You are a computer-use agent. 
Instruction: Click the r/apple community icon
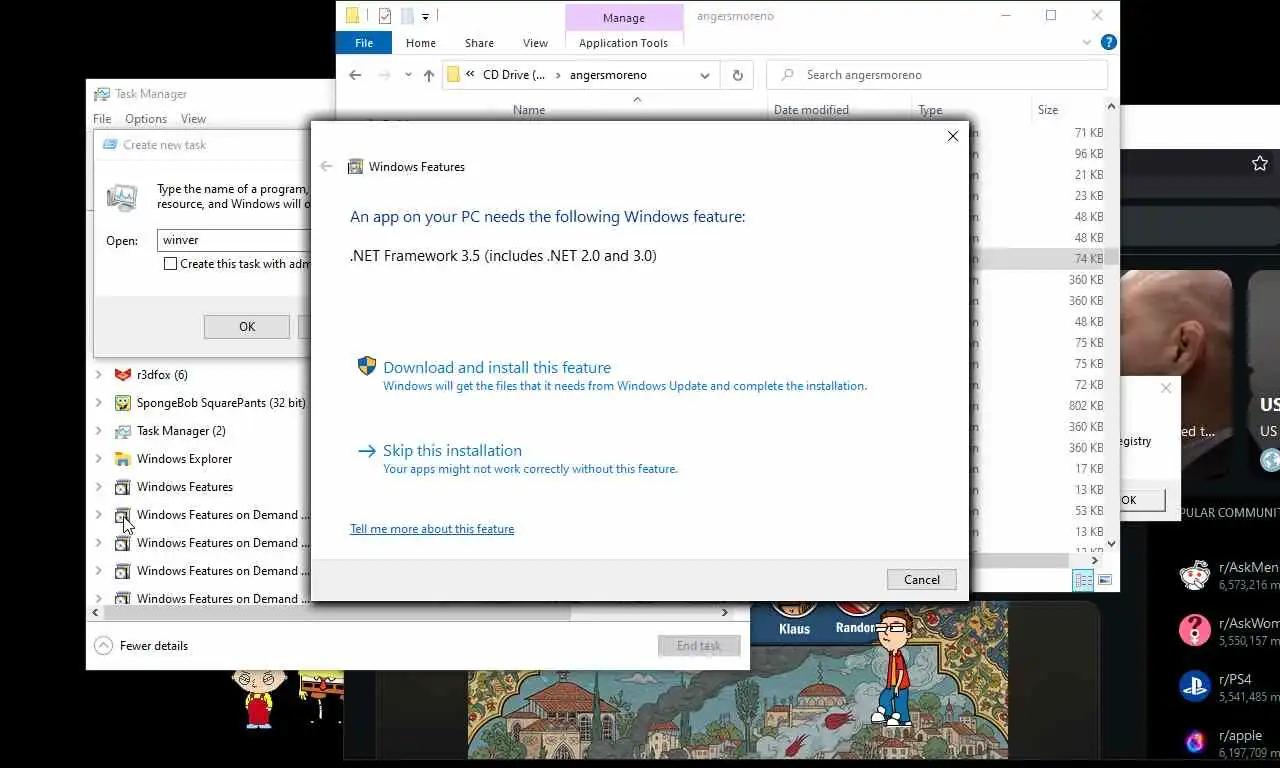click(1194, 742)
